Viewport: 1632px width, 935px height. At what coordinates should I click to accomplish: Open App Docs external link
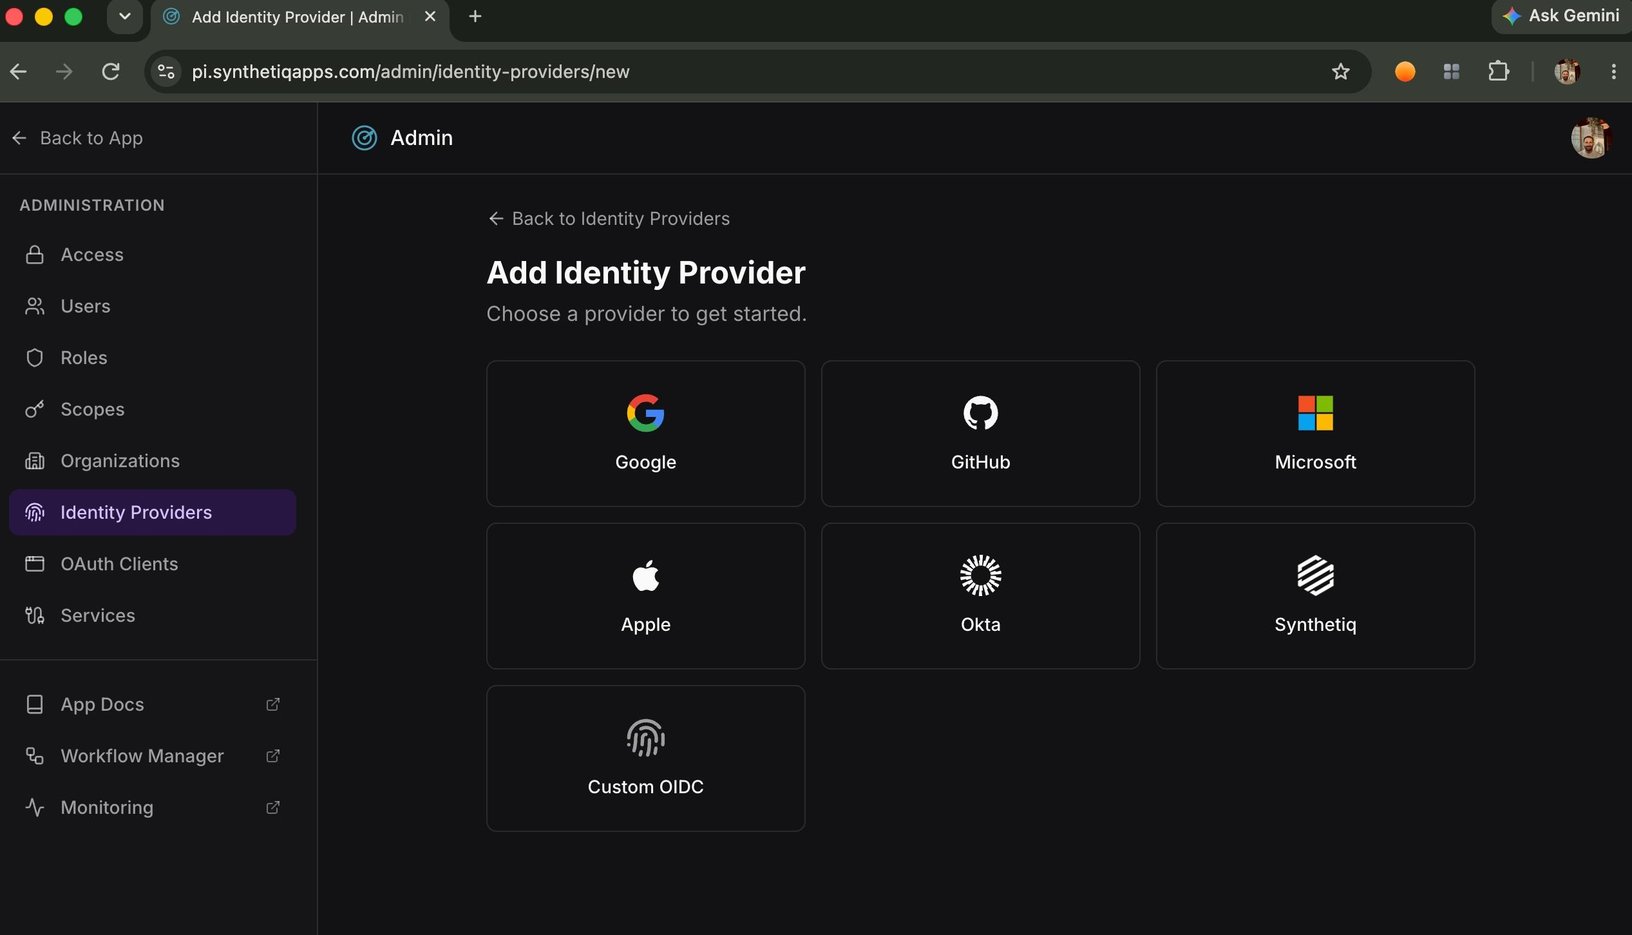(x=153, y=704)
